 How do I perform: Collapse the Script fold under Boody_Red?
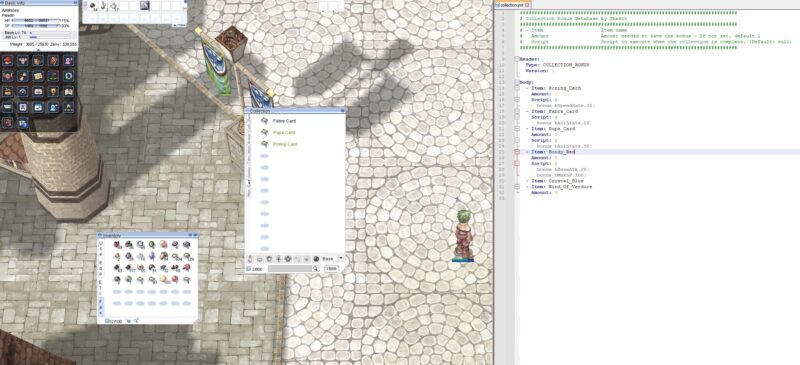516,163
